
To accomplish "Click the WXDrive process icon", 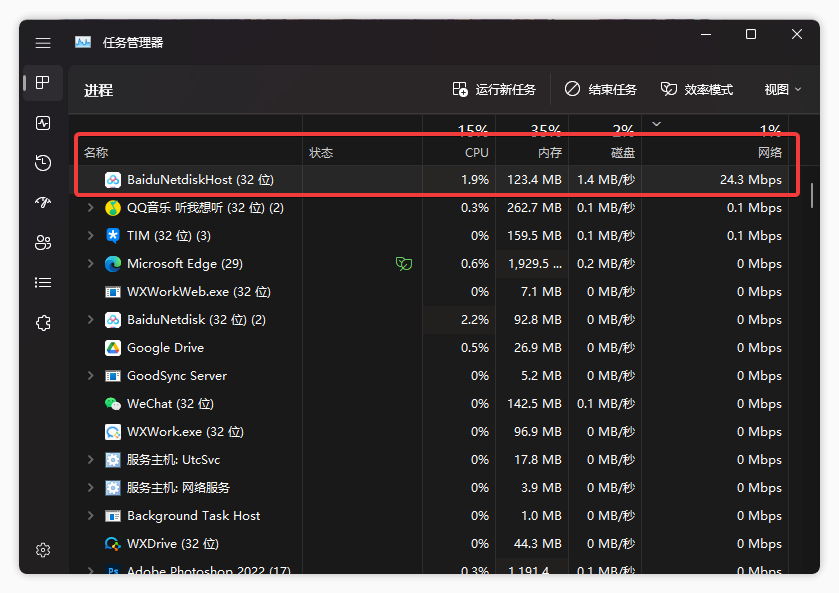I will point(112,544).
